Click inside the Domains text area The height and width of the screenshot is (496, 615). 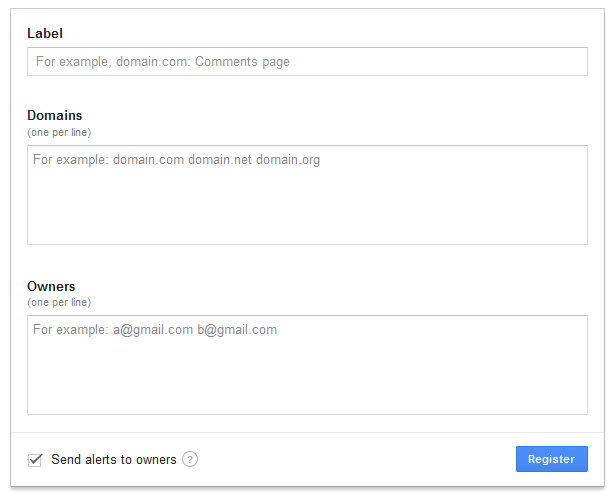coord(307,195)
